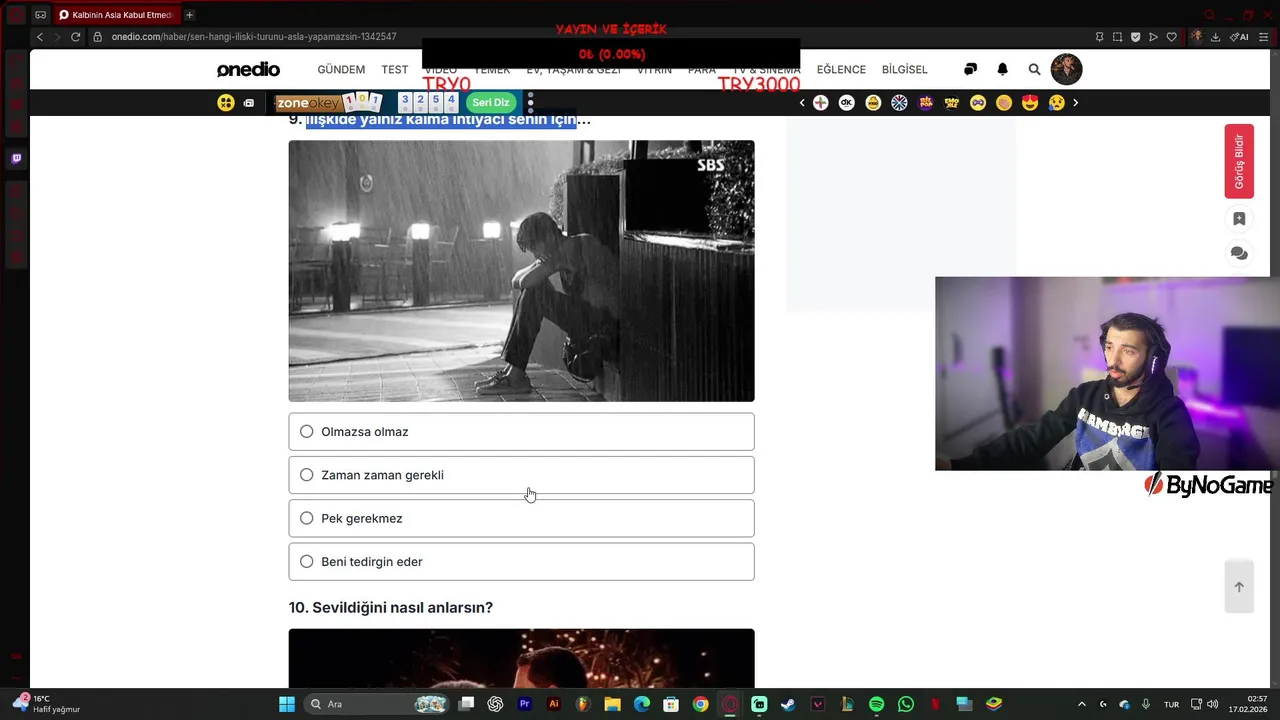This screenshot has width=1280, height=720.
Task: Open WhatsApp from the taskbar
Action: pyautogui.click(x=906, y=704)
